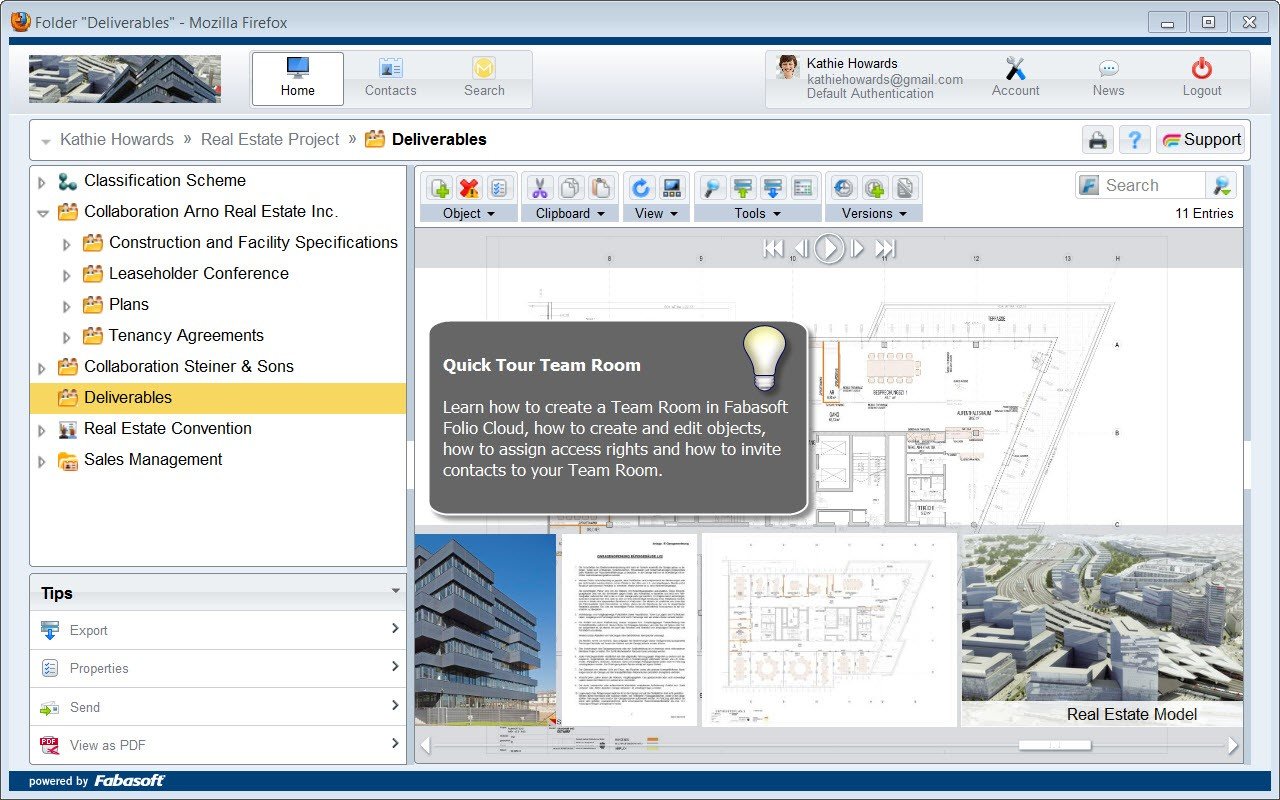The width and height of the screenshot is (1280, 800).
Task: Click the delete object red X icon
Action: [x=469, y=187]
